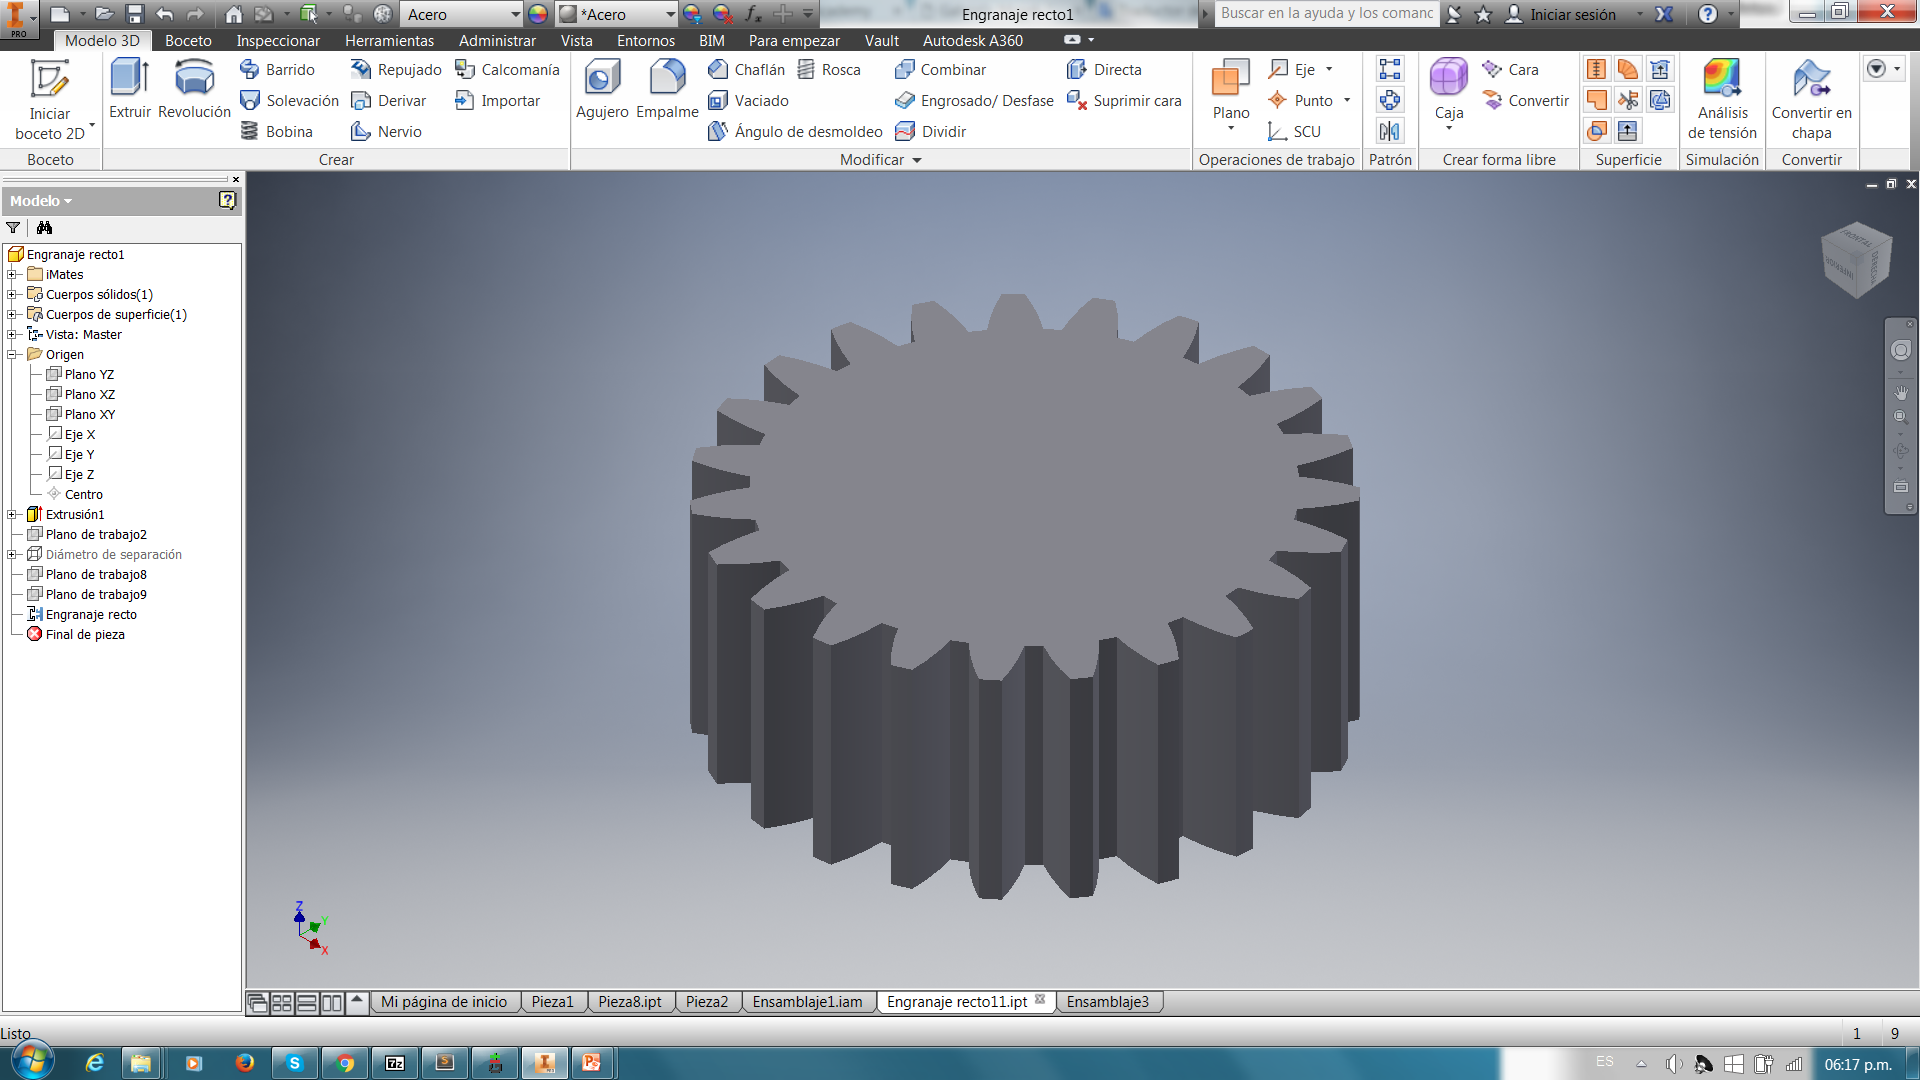
Task: Open the Ensamblaje1.iam document tab
Action: [x=807, y=1002]
